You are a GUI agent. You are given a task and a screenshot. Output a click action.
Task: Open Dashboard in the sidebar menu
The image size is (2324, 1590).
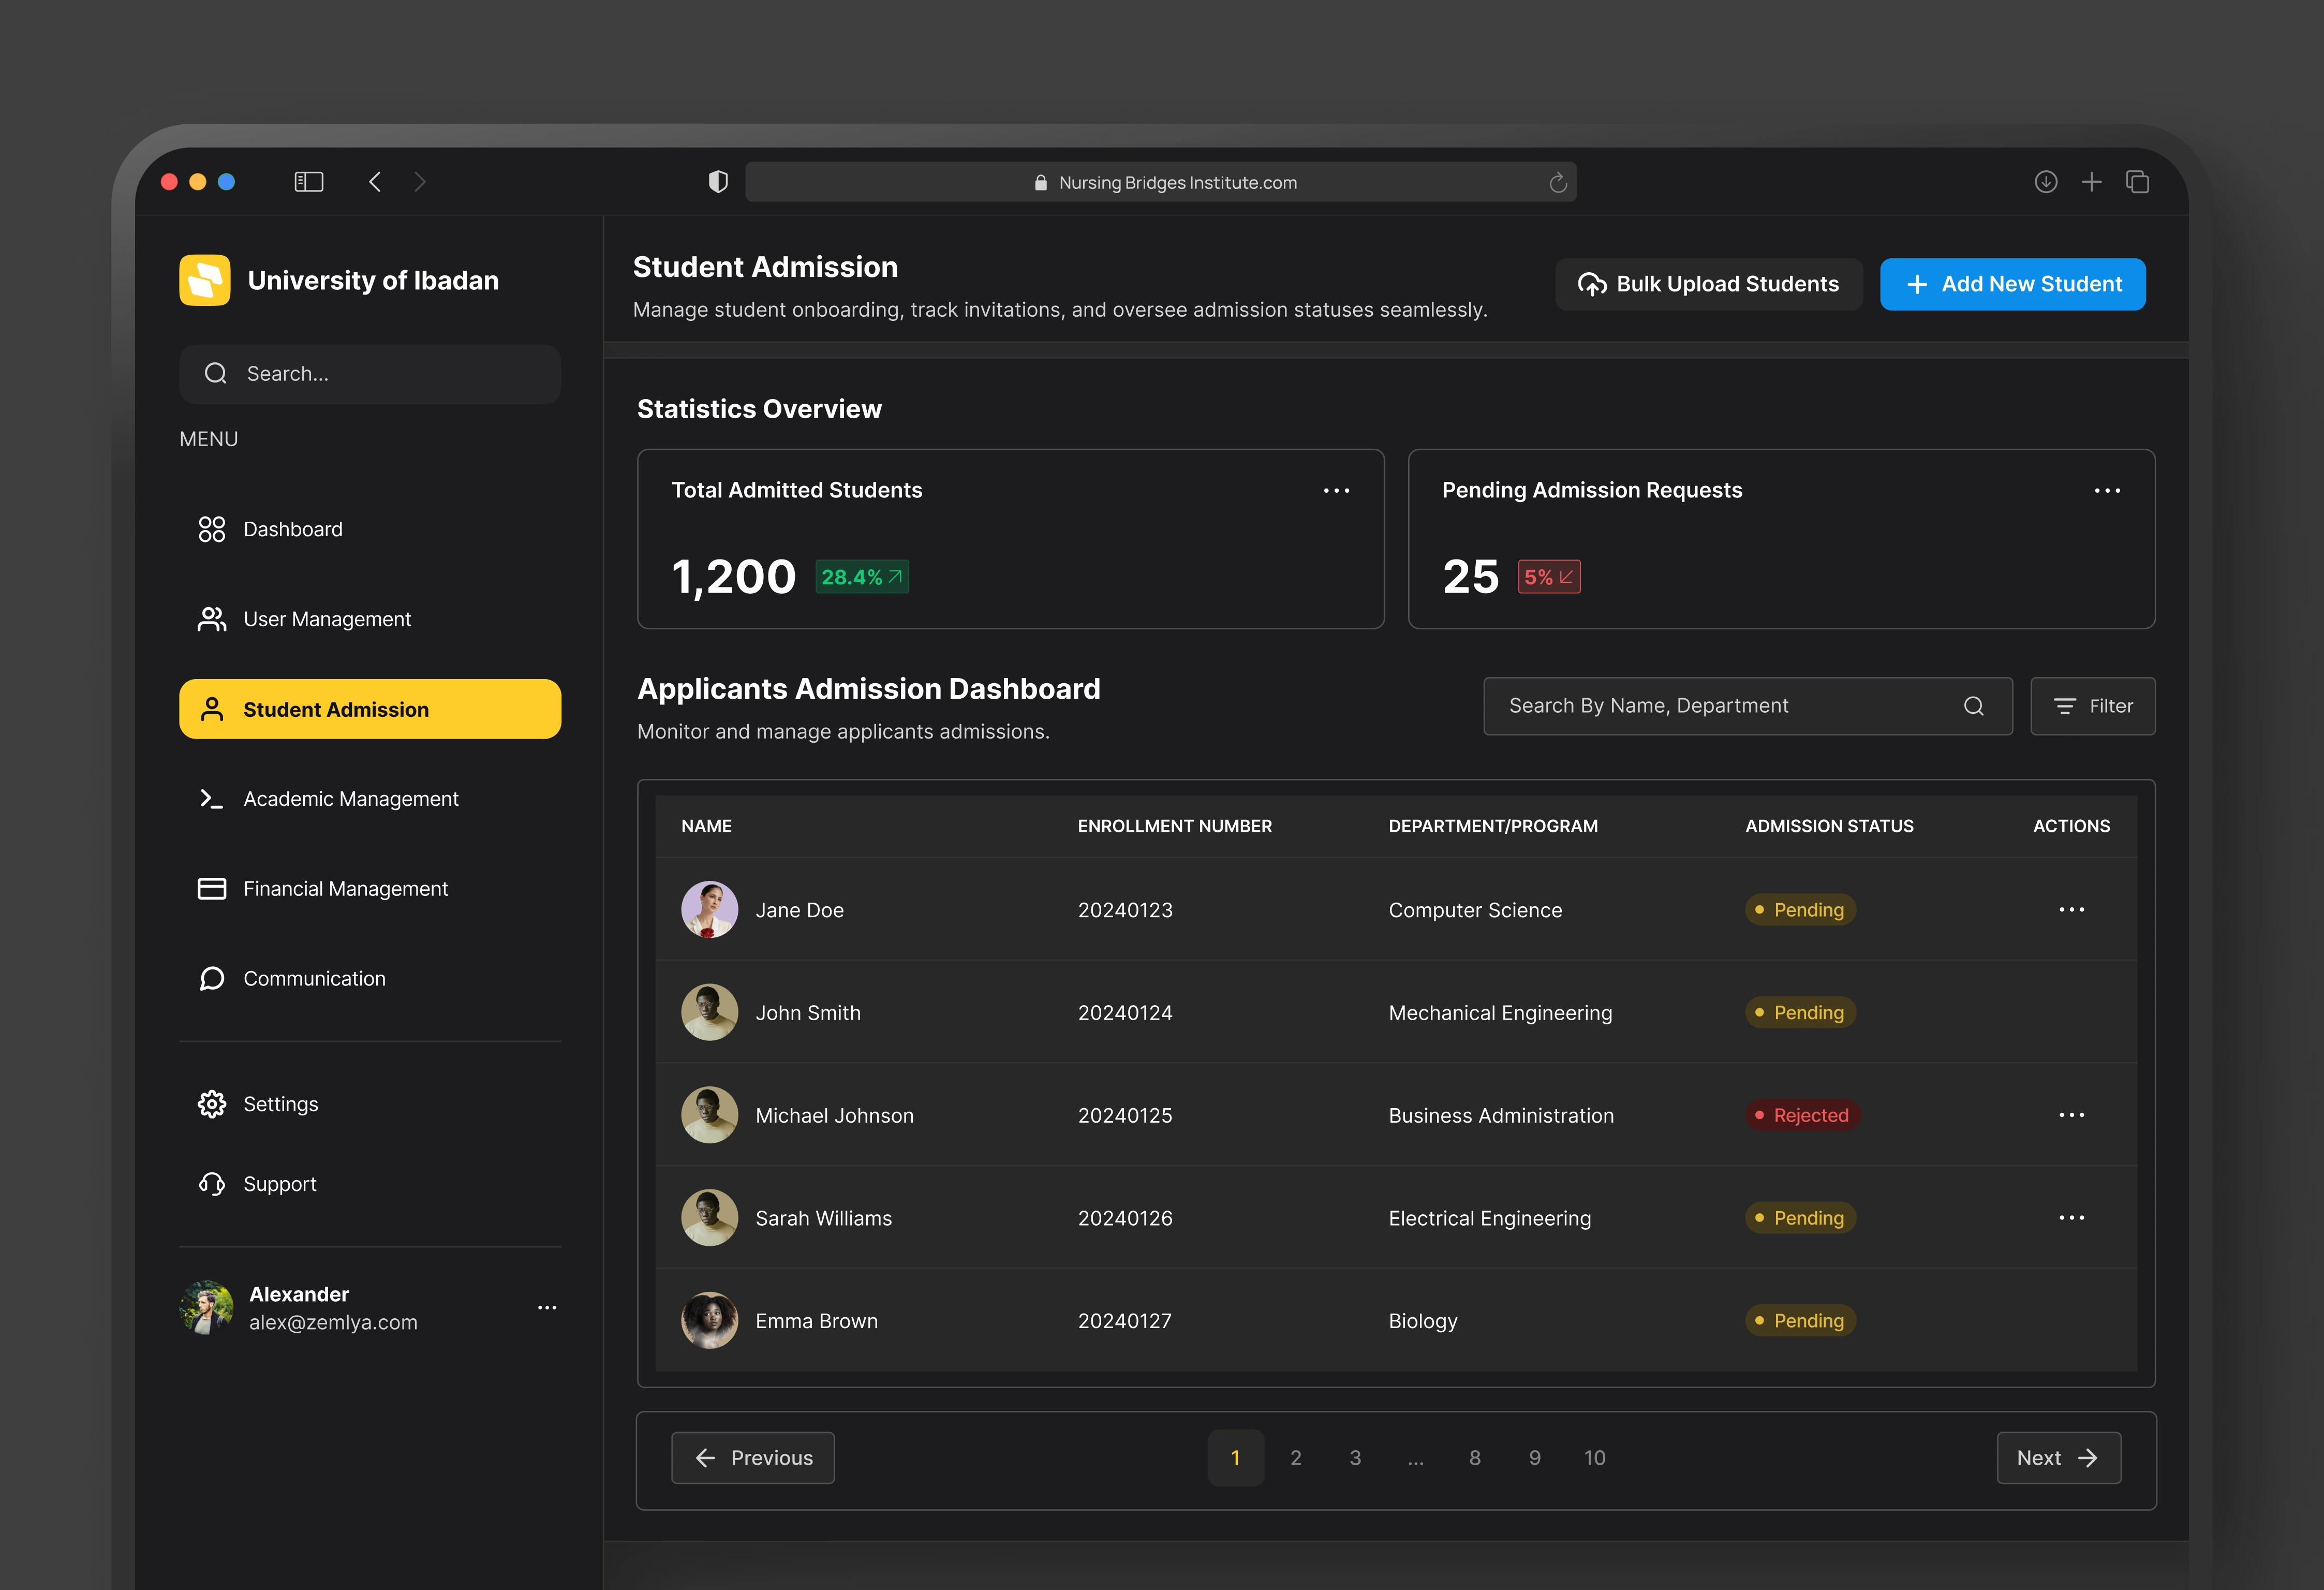click(292, 529)
